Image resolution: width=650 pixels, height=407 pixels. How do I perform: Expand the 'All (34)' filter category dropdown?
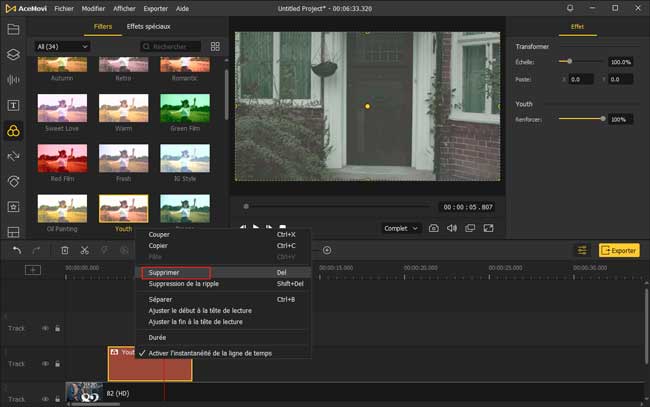[x=62, y=47]
